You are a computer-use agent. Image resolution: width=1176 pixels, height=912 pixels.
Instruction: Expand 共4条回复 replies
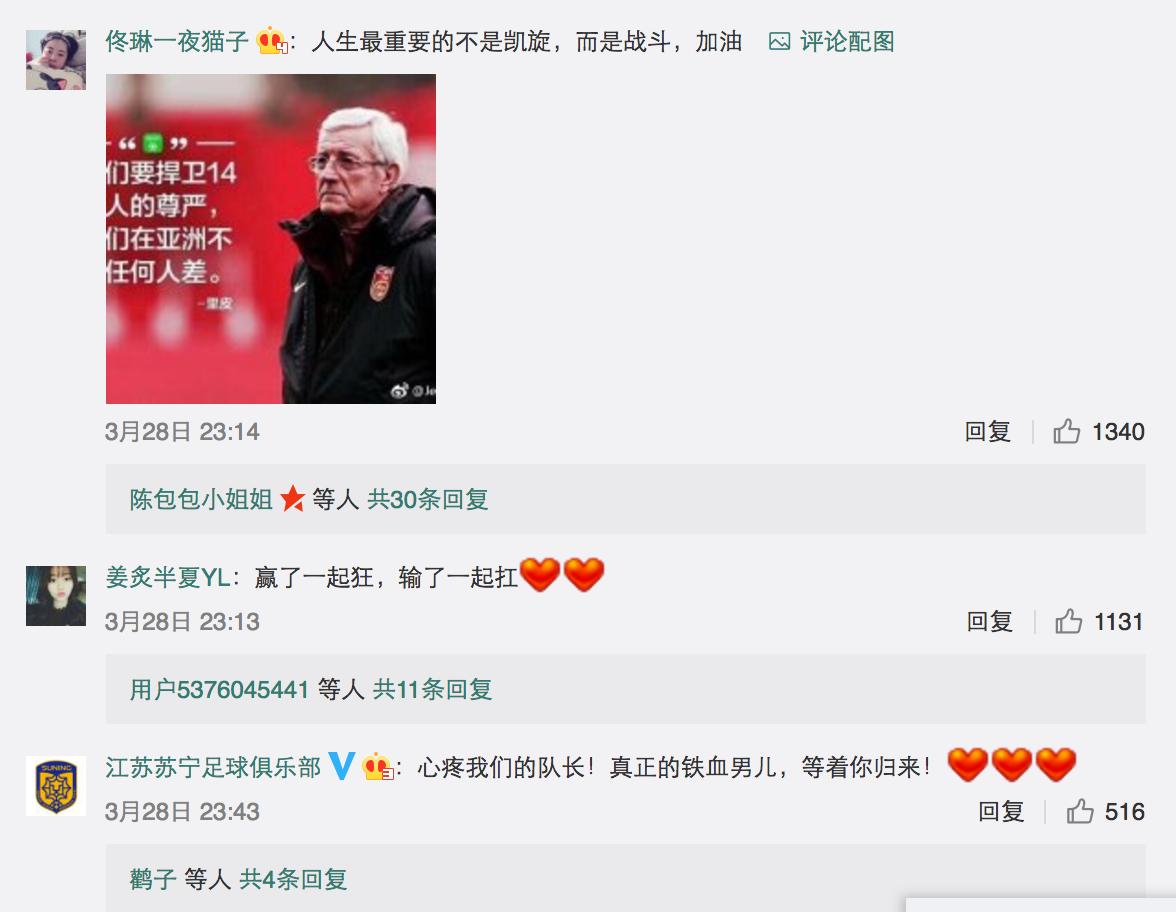(x=292, y=878)
